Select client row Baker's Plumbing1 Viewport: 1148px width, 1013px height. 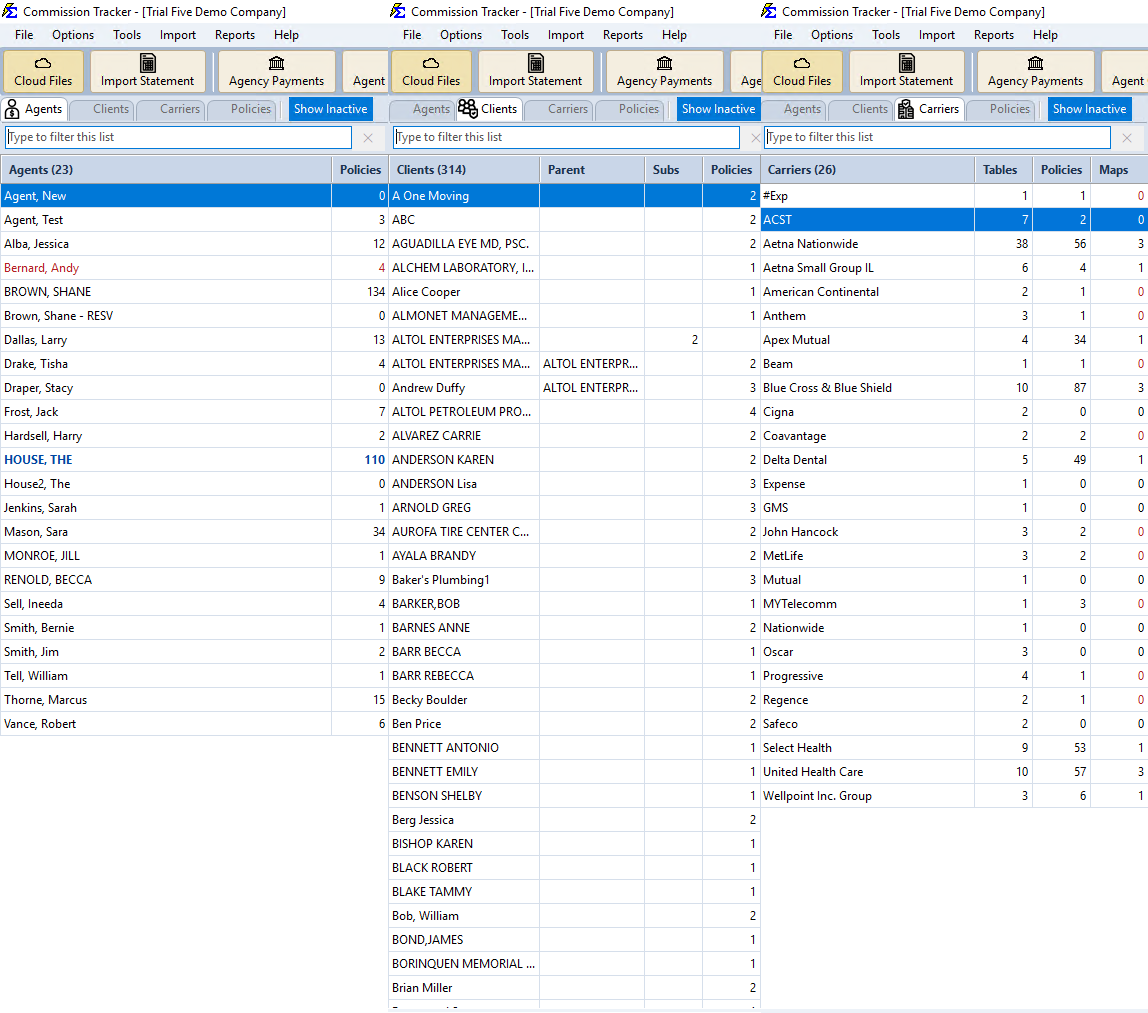[575, 580]
